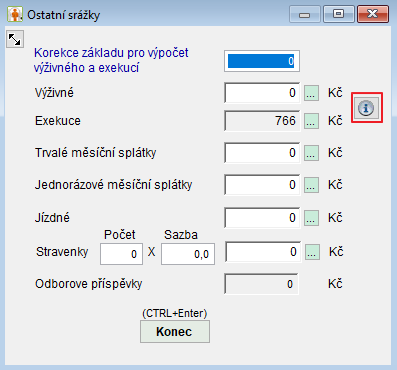Click the Stravenky Počet field
Viewport: 397px width, 370px height.
[121, 254]
